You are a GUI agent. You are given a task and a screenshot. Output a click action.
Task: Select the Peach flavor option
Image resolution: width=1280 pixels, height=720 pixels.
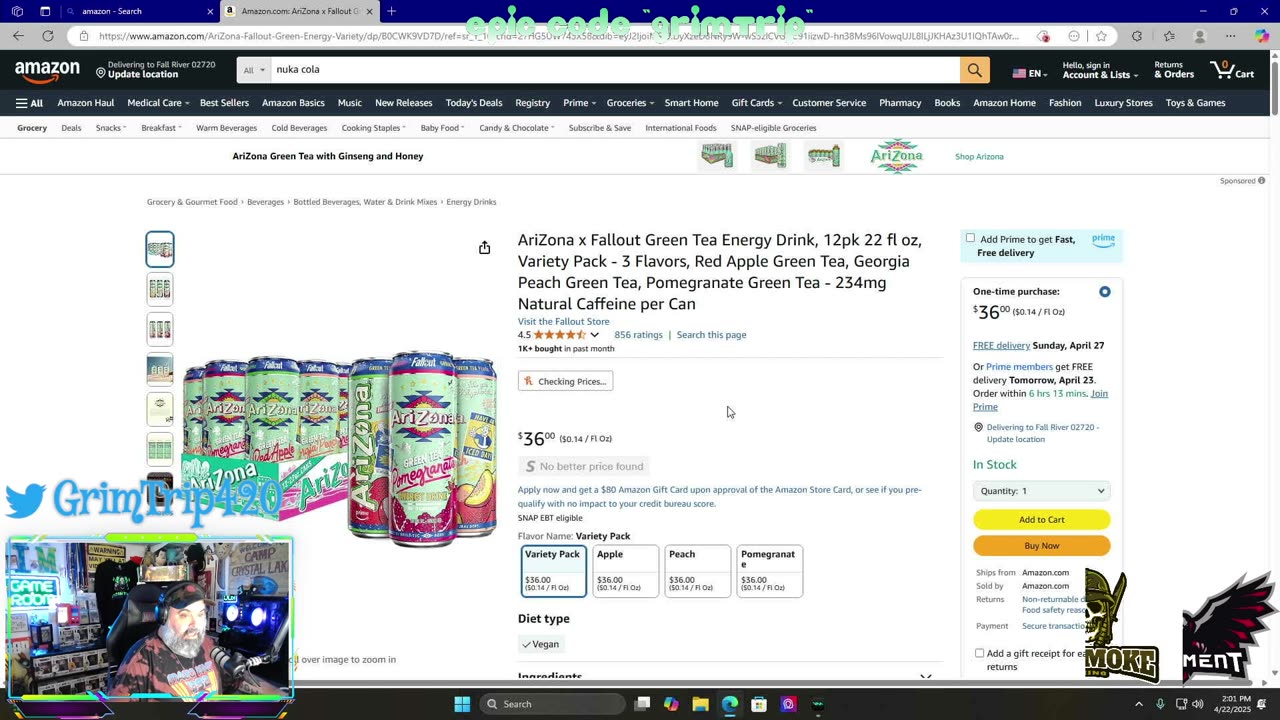coord(697,571)
